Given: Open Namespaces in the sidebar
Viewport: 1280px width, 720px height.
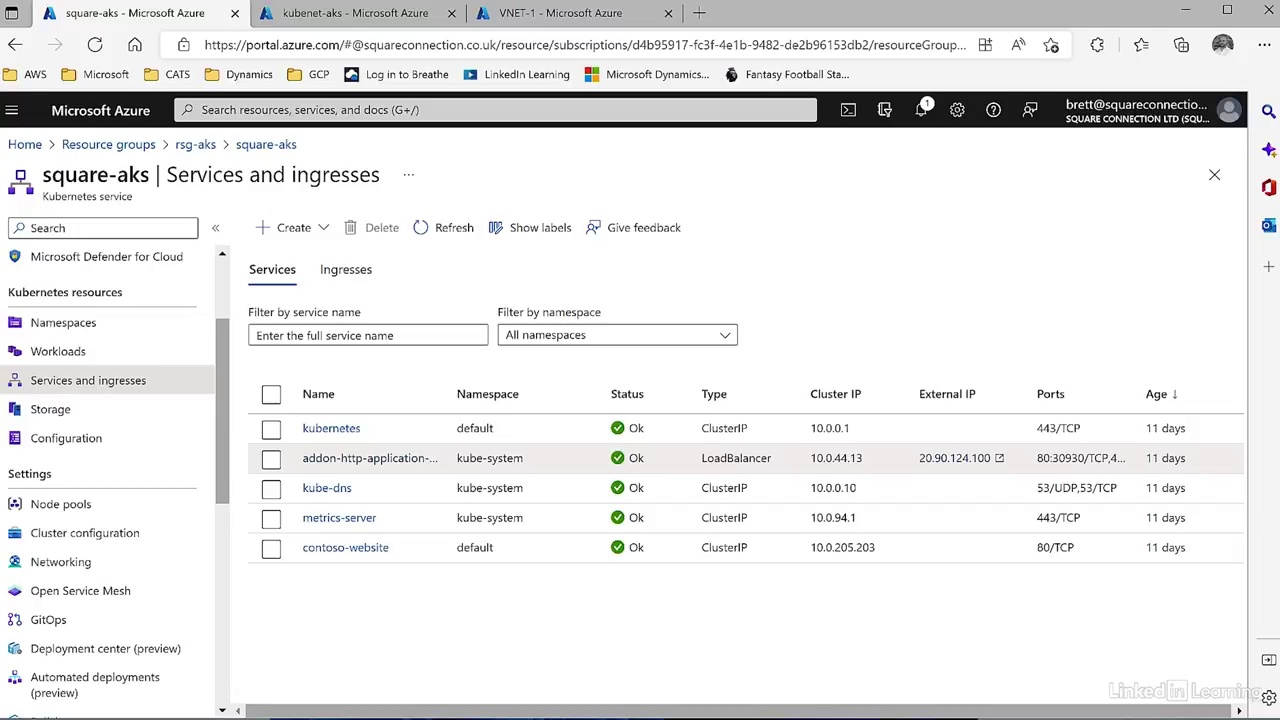Looking at the screenshot, I should coord(63,323).
